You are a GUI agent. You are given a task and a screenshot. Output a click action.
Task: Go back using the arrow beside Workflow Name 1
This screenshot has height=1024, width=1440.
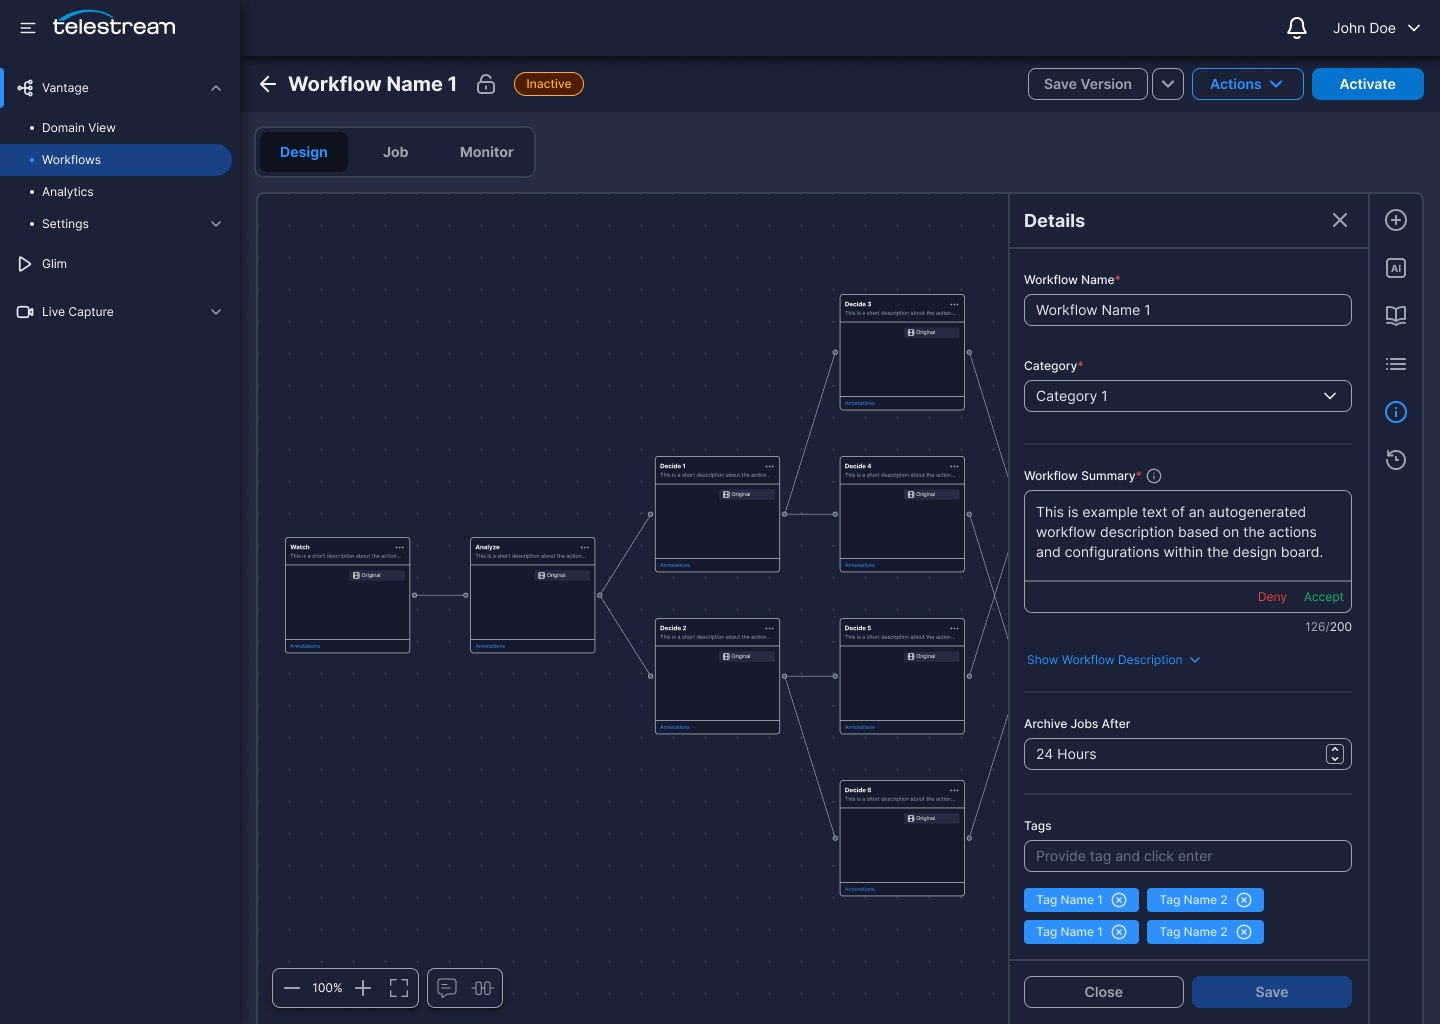(268, 84)
